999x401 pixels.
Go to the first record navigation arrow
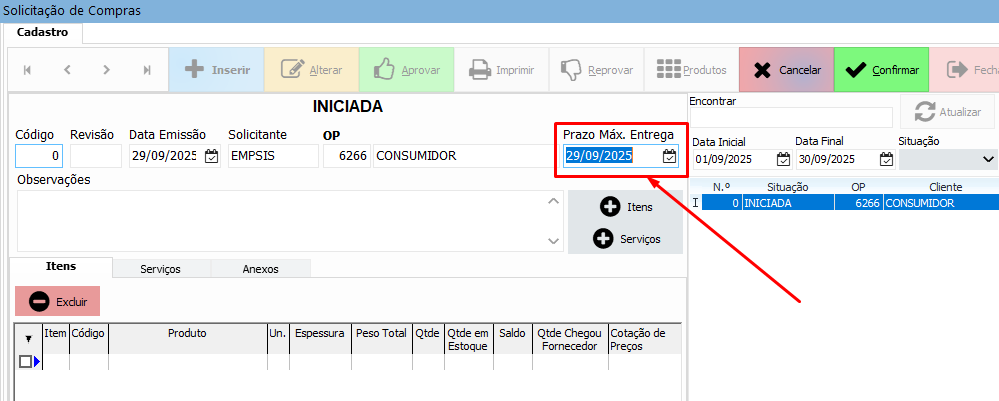coord(27,70)
